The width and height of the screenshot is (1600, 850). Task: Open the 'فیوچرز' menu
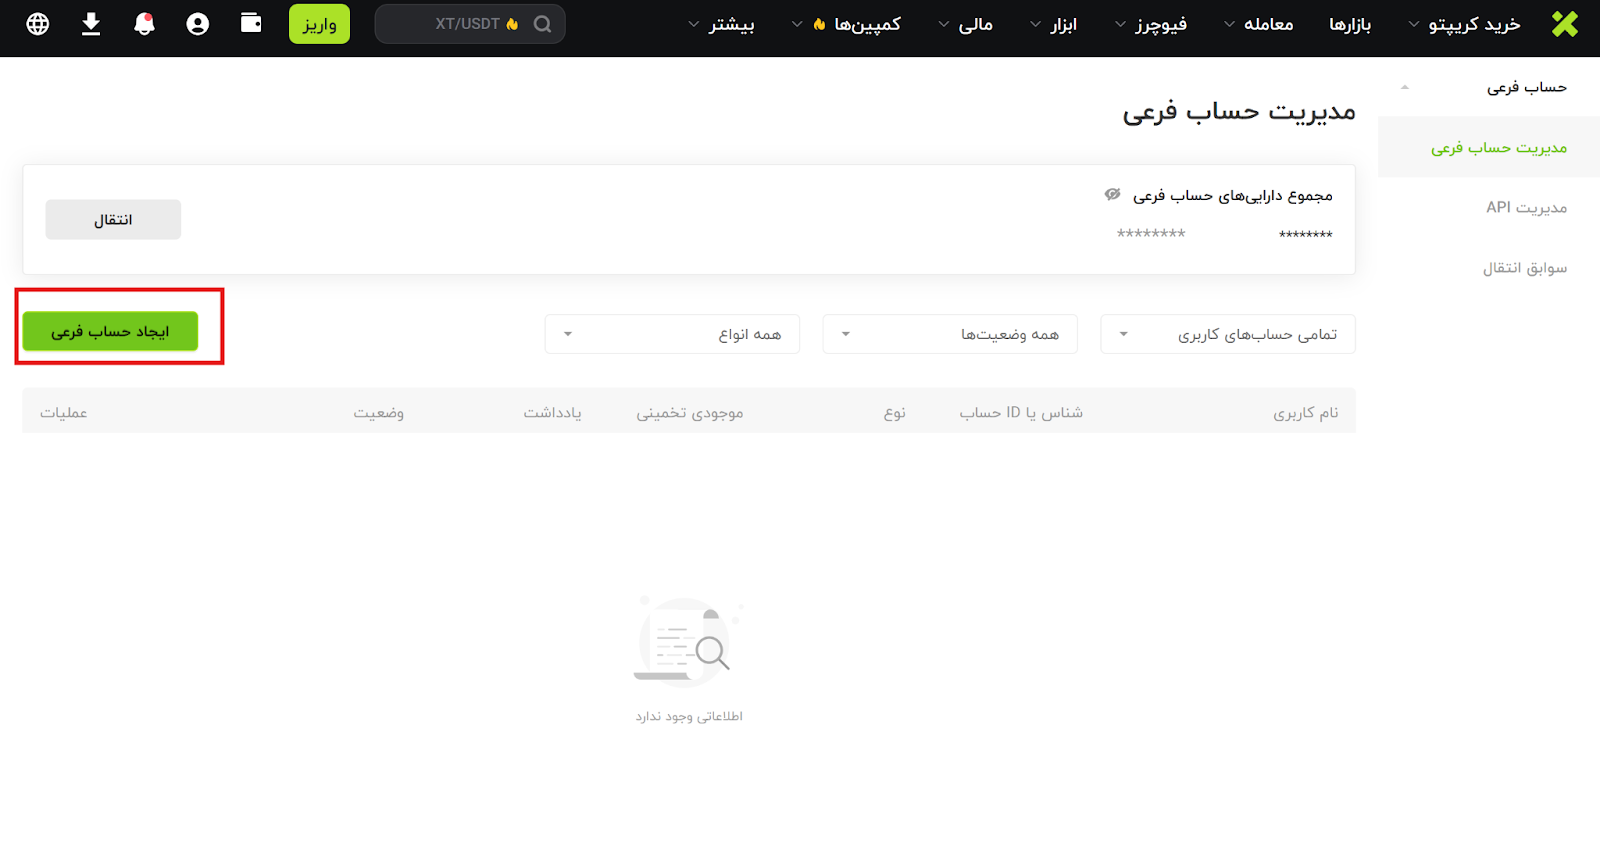(x=1151, y=24)
